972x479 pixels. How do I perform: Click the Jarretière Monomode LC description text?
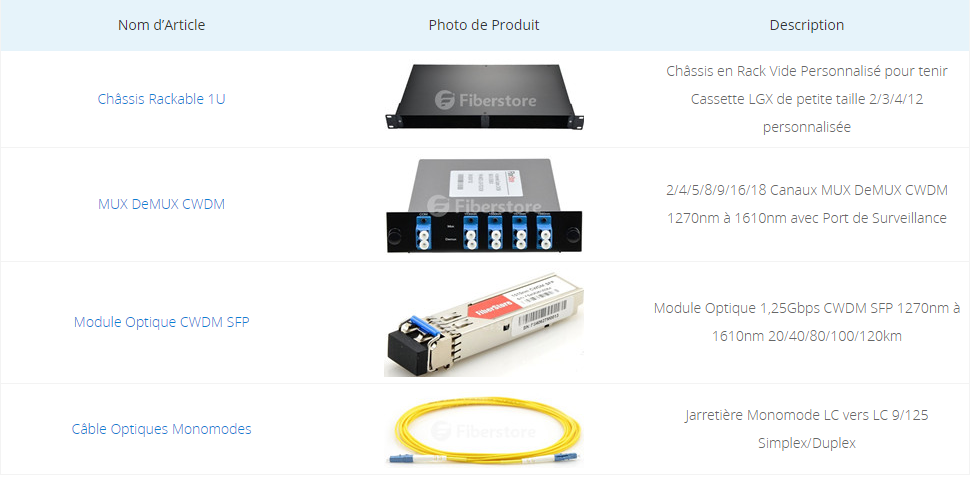(806, 429)
